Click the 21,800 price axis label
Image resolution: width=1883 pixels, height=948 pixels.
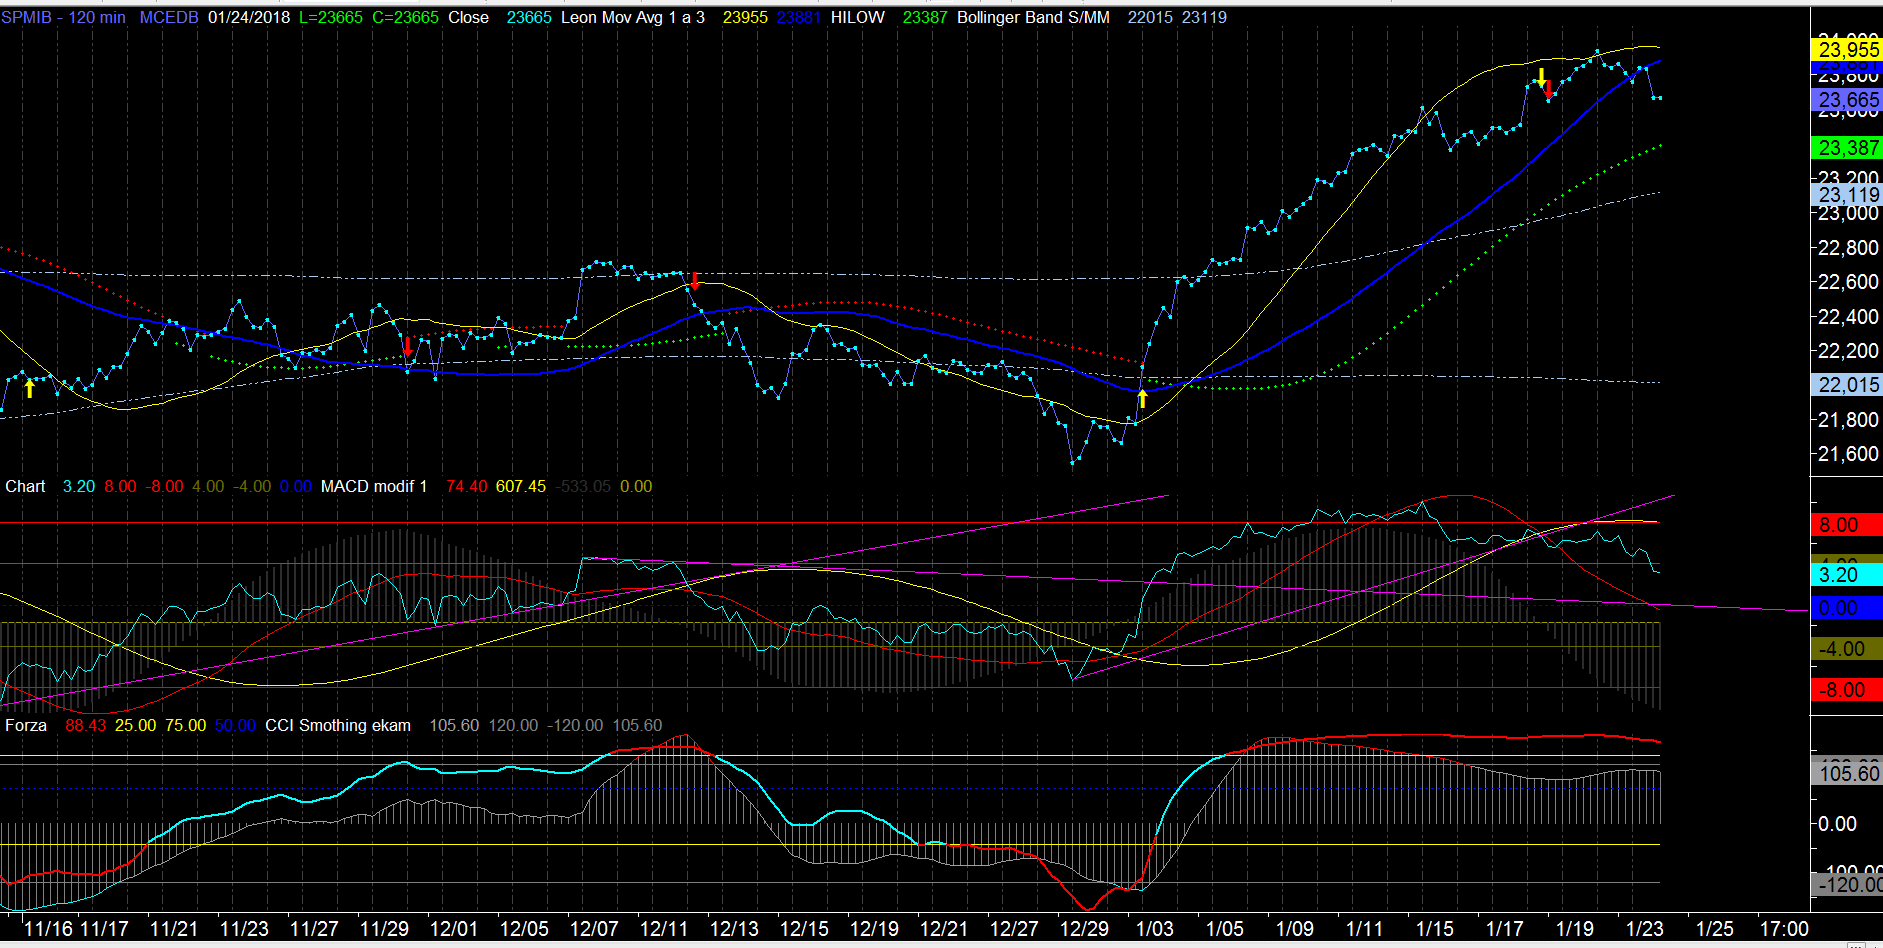pyautogui.click(x=1848, y=420)
